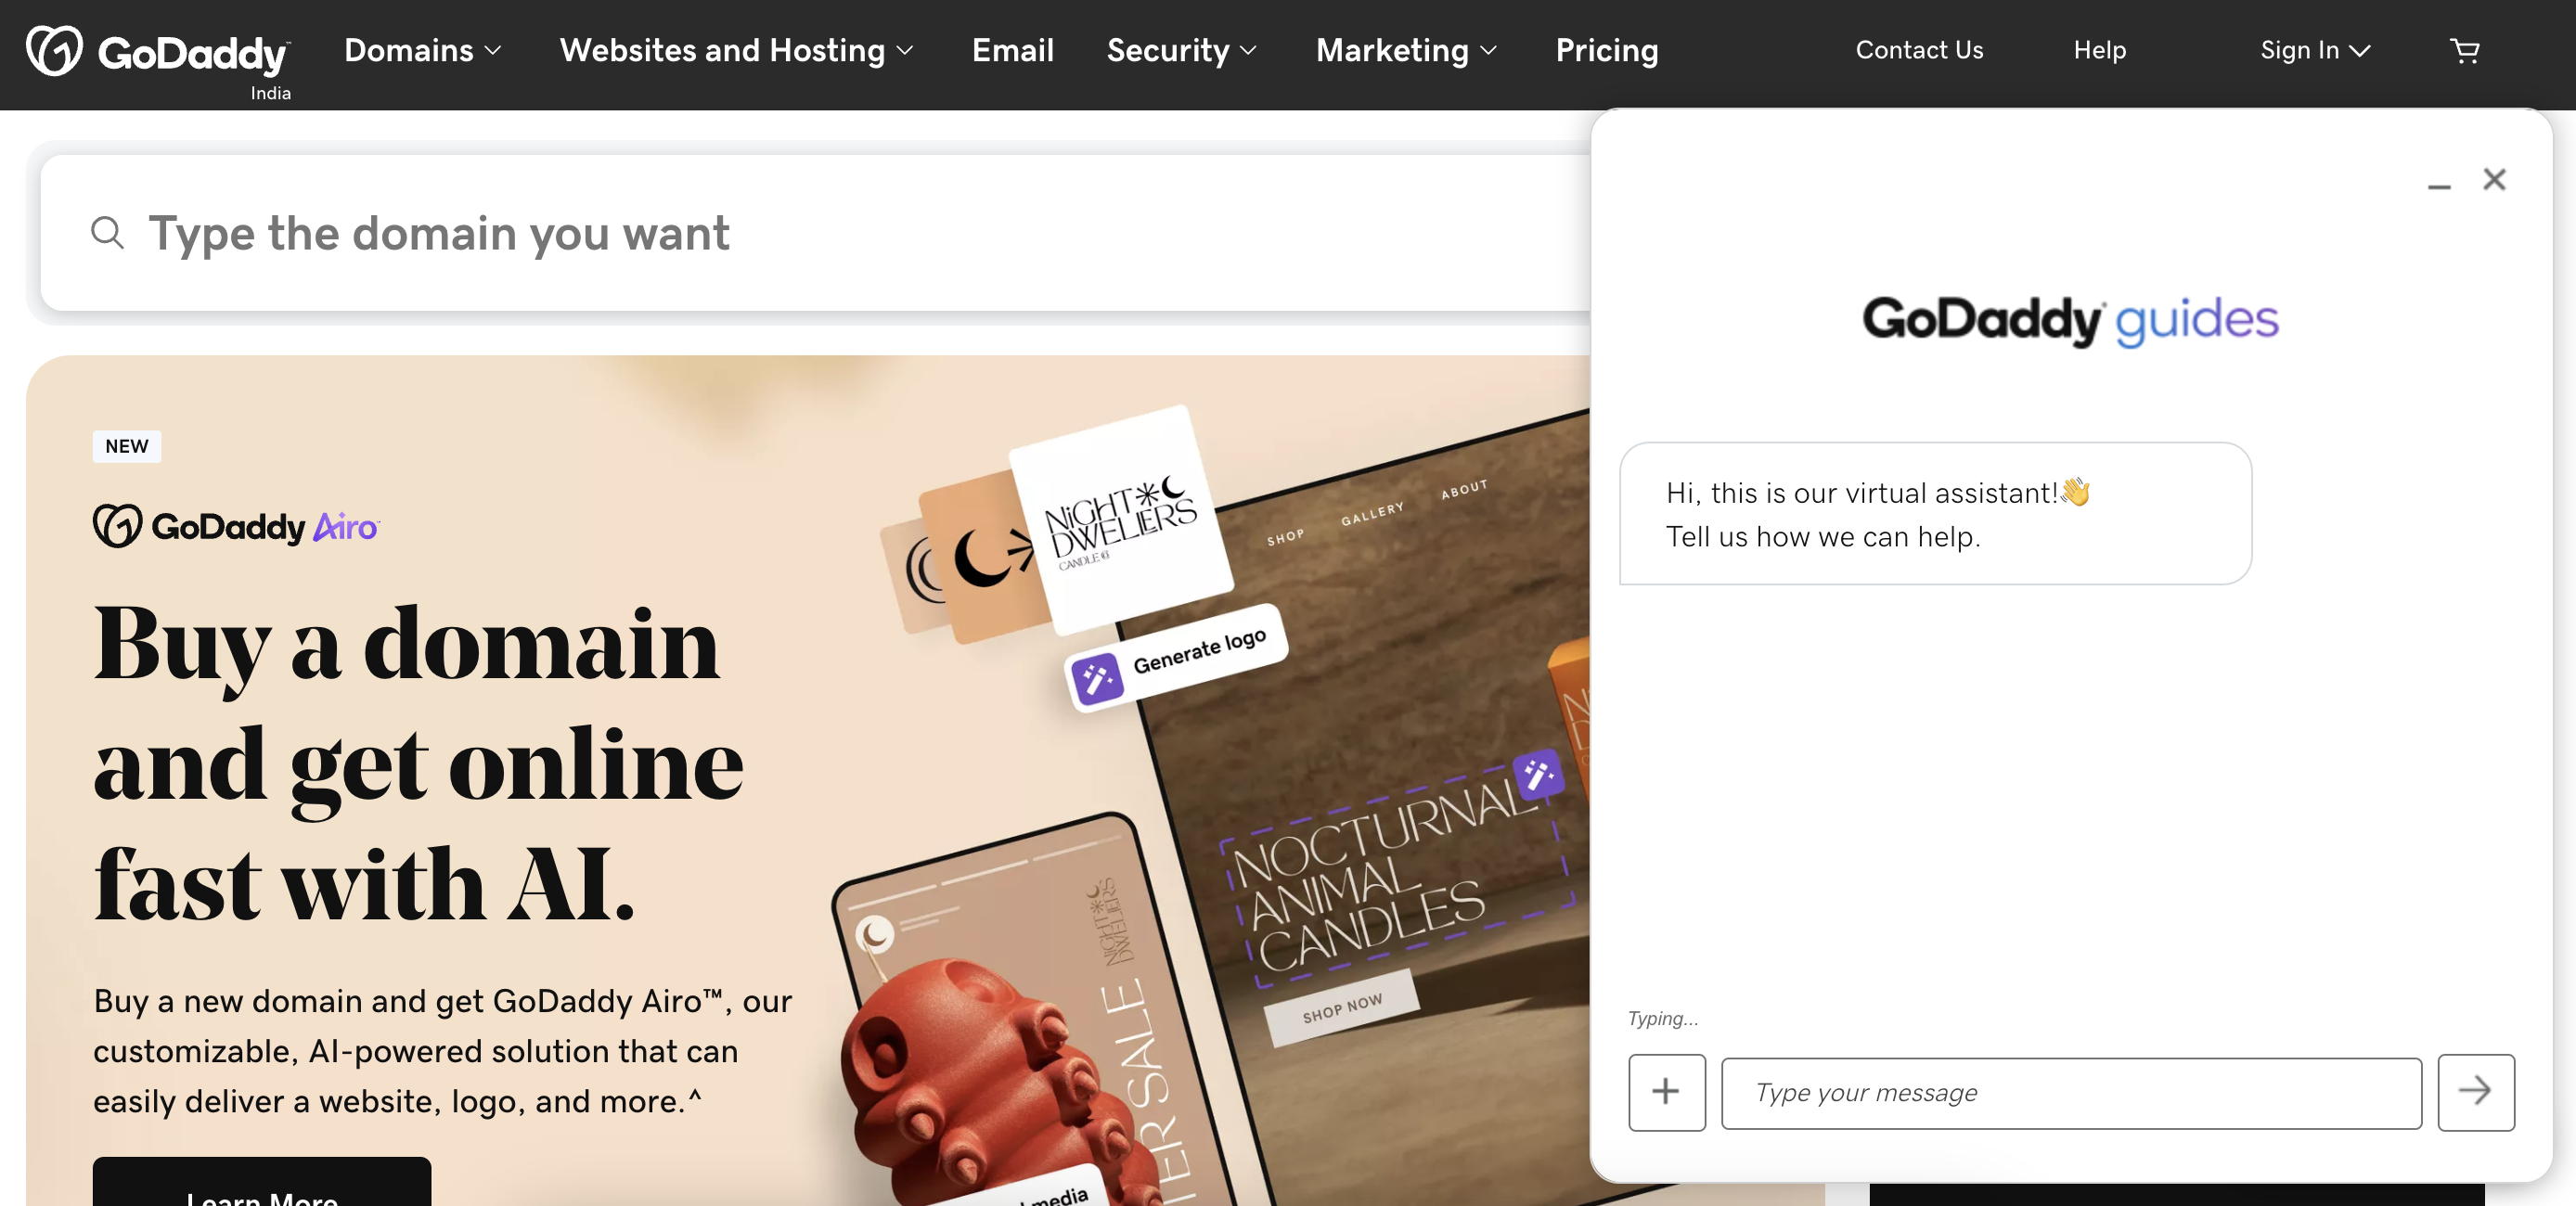Screen dimensions: 2576x1206
Task: Focus the domain search field
Action: click(815, 233)
